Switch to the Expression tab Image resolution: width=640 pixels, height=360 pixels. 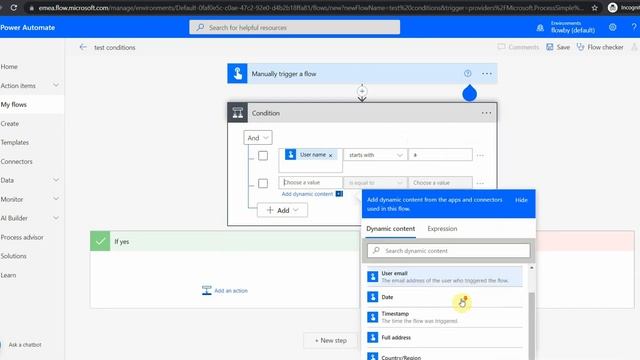click(442, 229)
